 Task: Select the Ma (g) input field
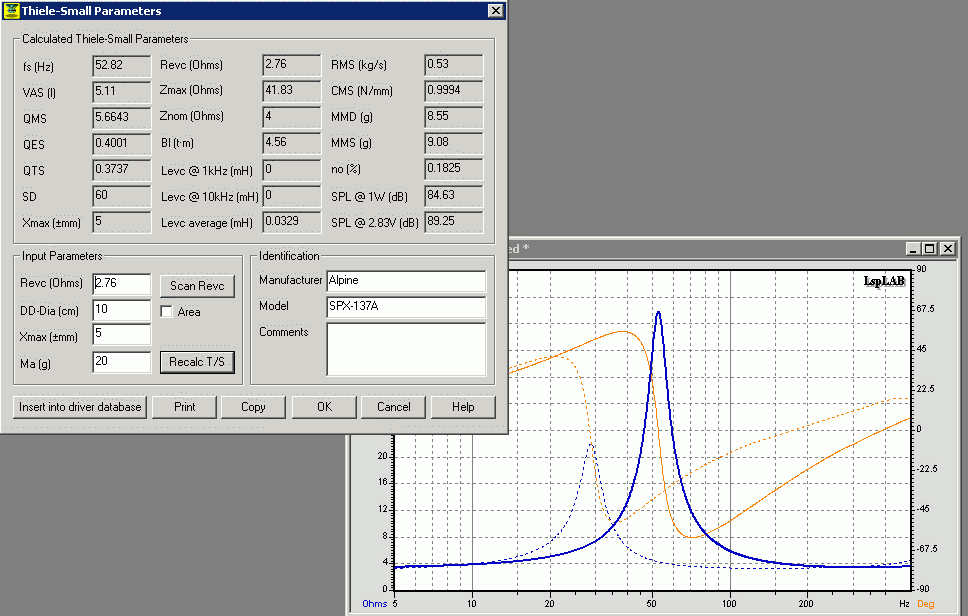(121, 361)
